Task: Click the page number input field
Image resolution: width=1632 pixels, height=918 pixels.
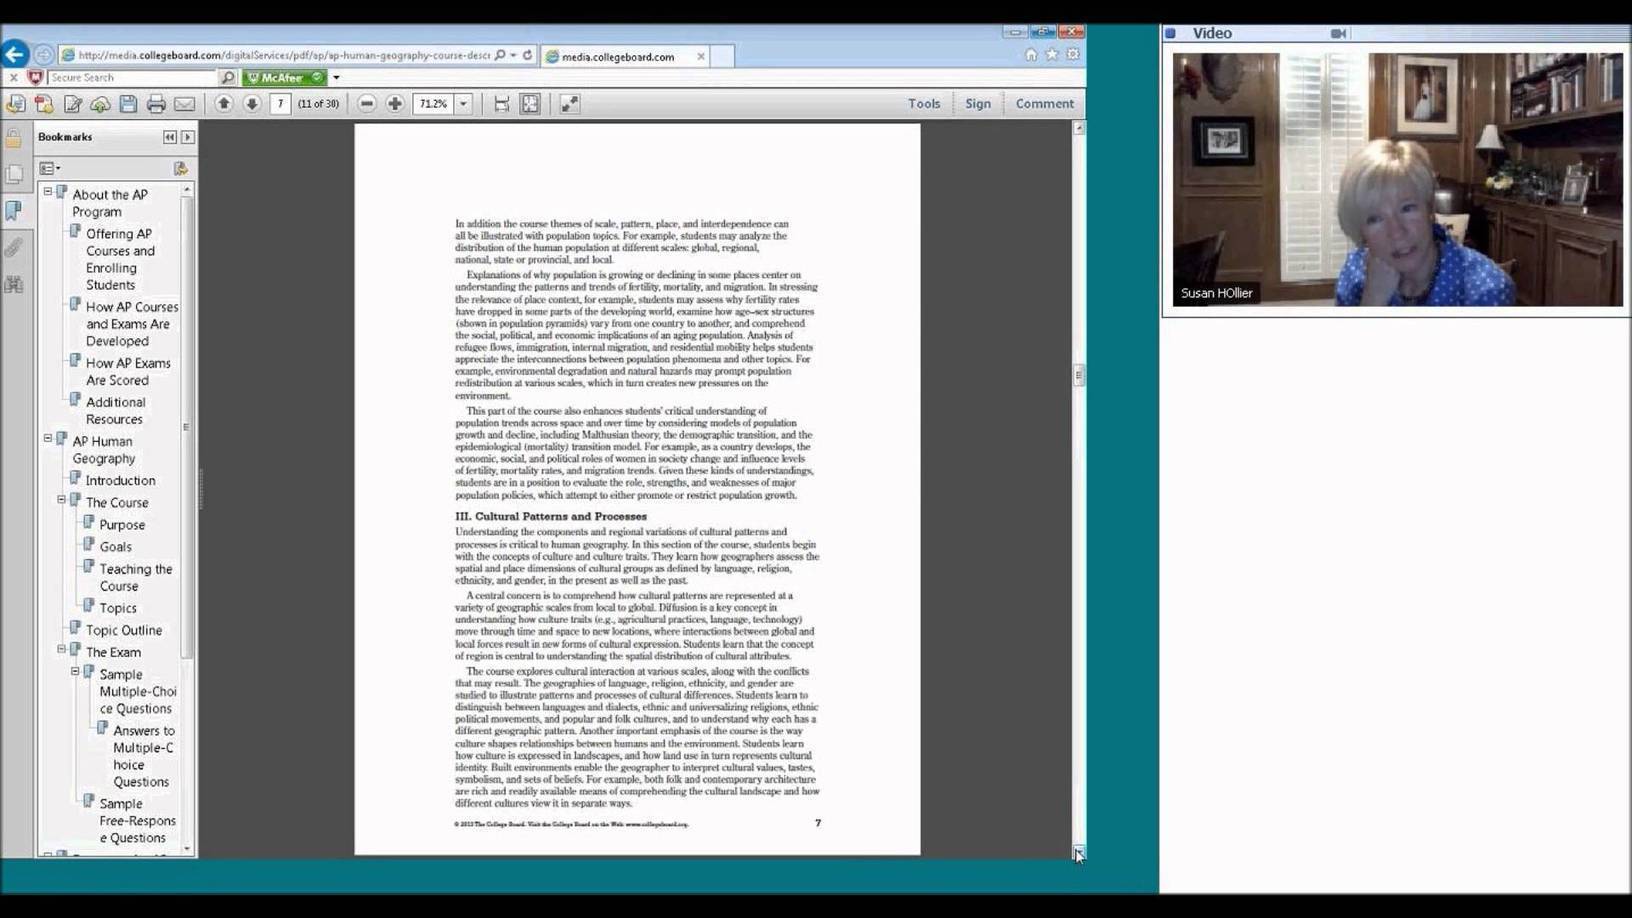Action: coord(280,104)
